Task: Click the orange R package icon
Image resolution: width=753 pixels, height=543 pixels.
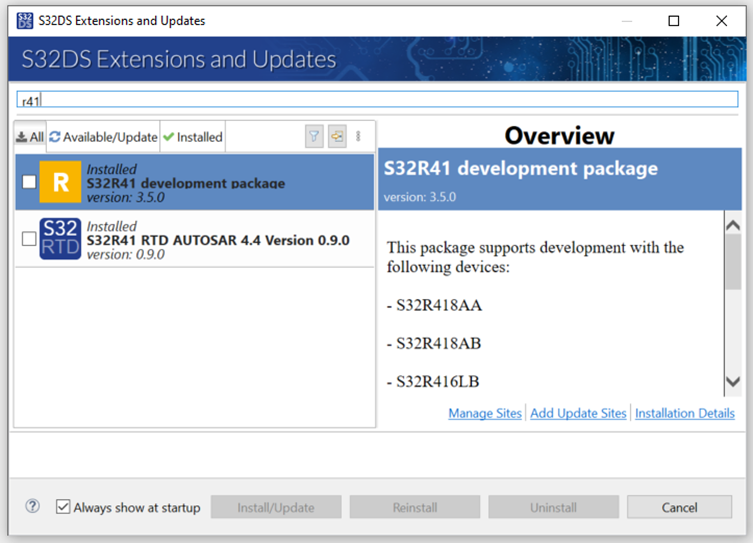Action: [60, 182]
